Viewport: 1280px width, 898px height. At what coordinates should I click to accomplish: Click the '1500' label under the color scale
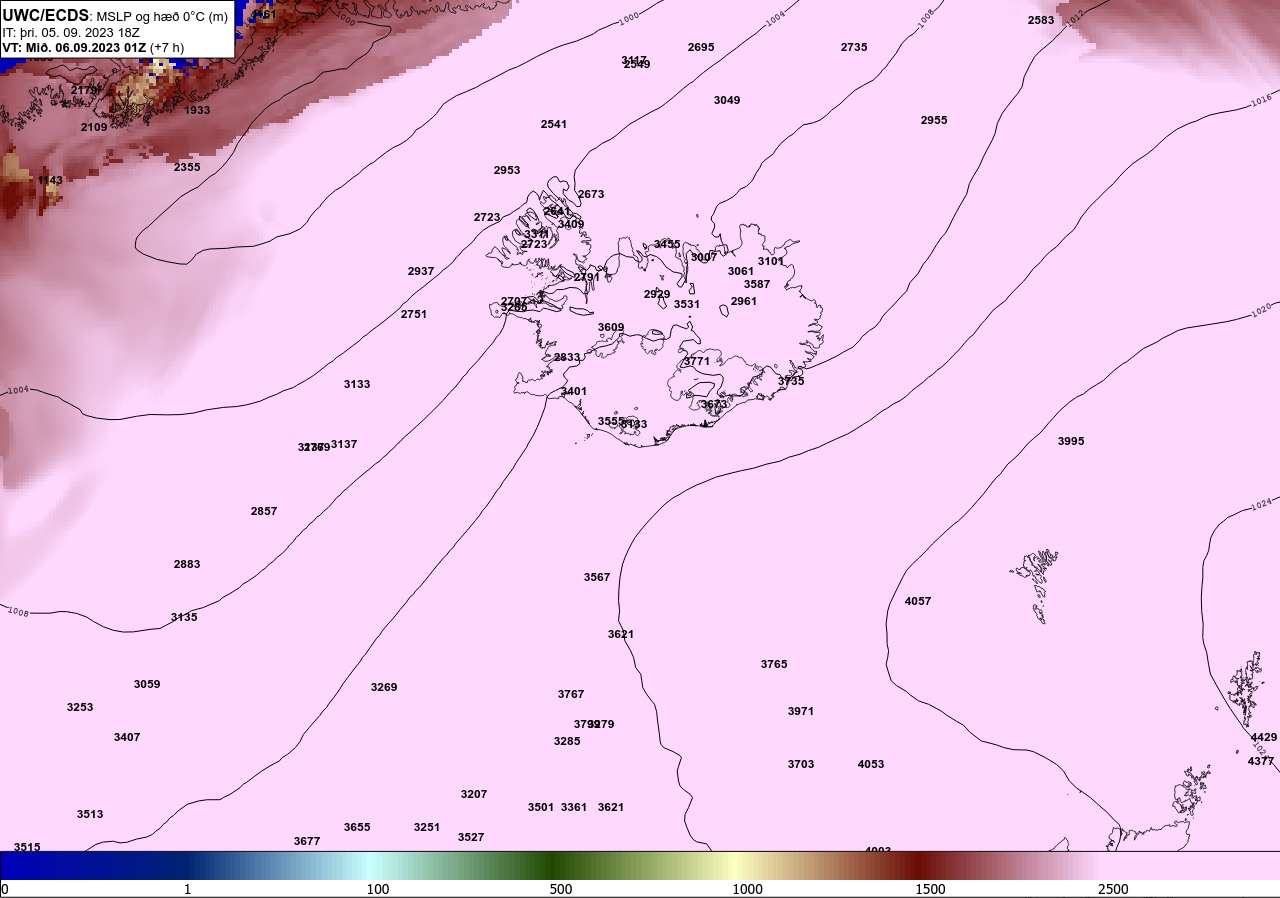coord(930,889)
